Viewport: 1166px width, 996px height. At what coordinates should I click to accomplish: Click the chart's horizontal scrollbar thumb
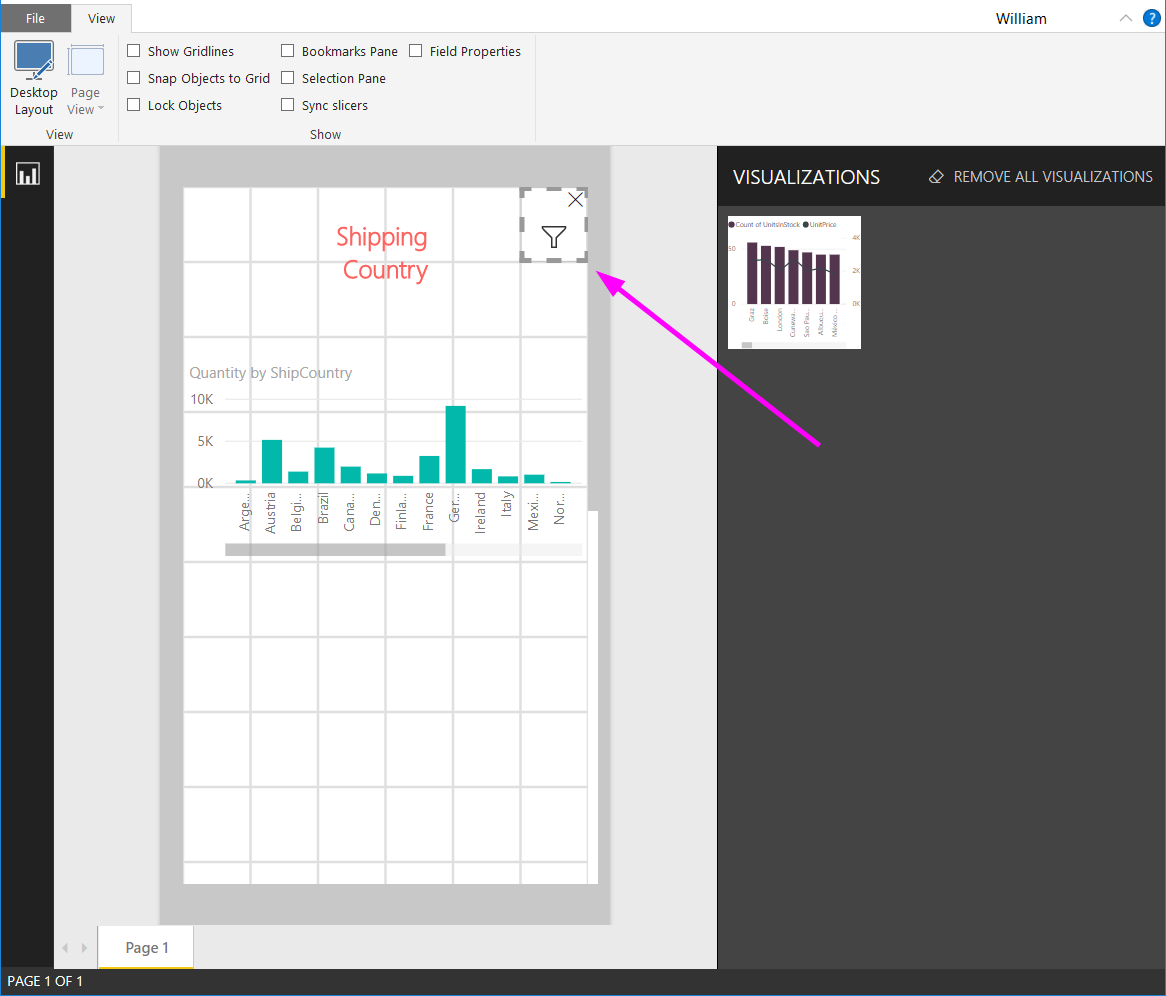pyautogui.click(x=335, y=550)
